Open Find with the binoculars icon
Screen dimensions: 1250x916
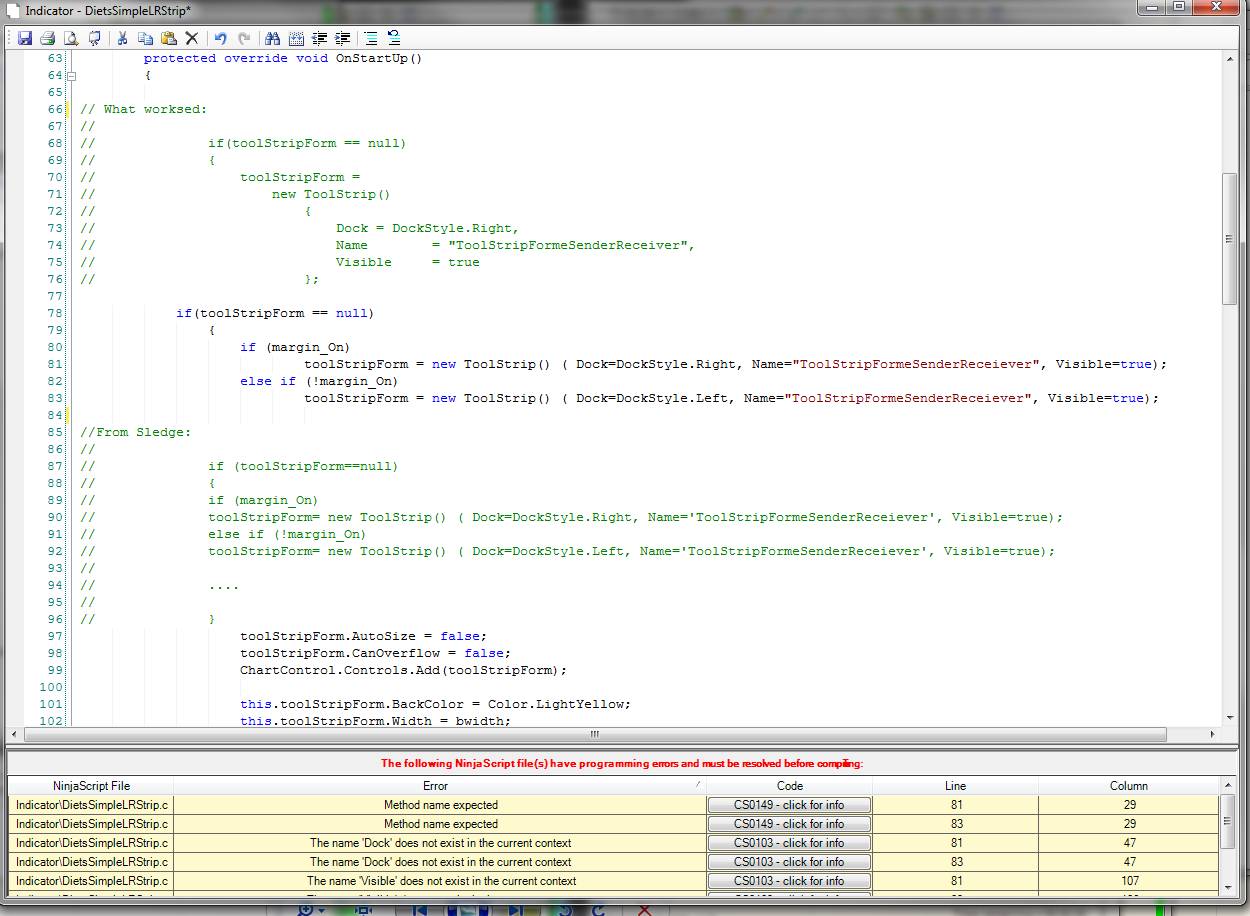coord(272,38)
